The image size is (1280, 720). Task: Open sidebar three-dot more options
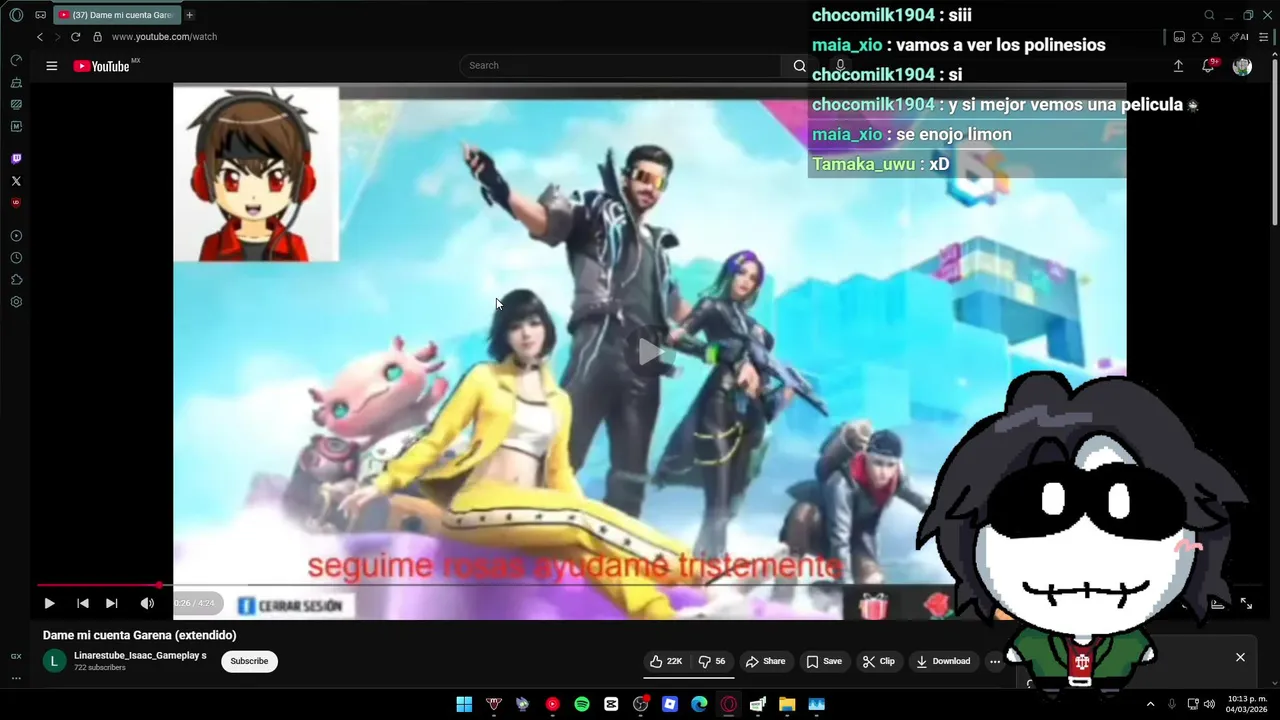(x=16, y=678)
